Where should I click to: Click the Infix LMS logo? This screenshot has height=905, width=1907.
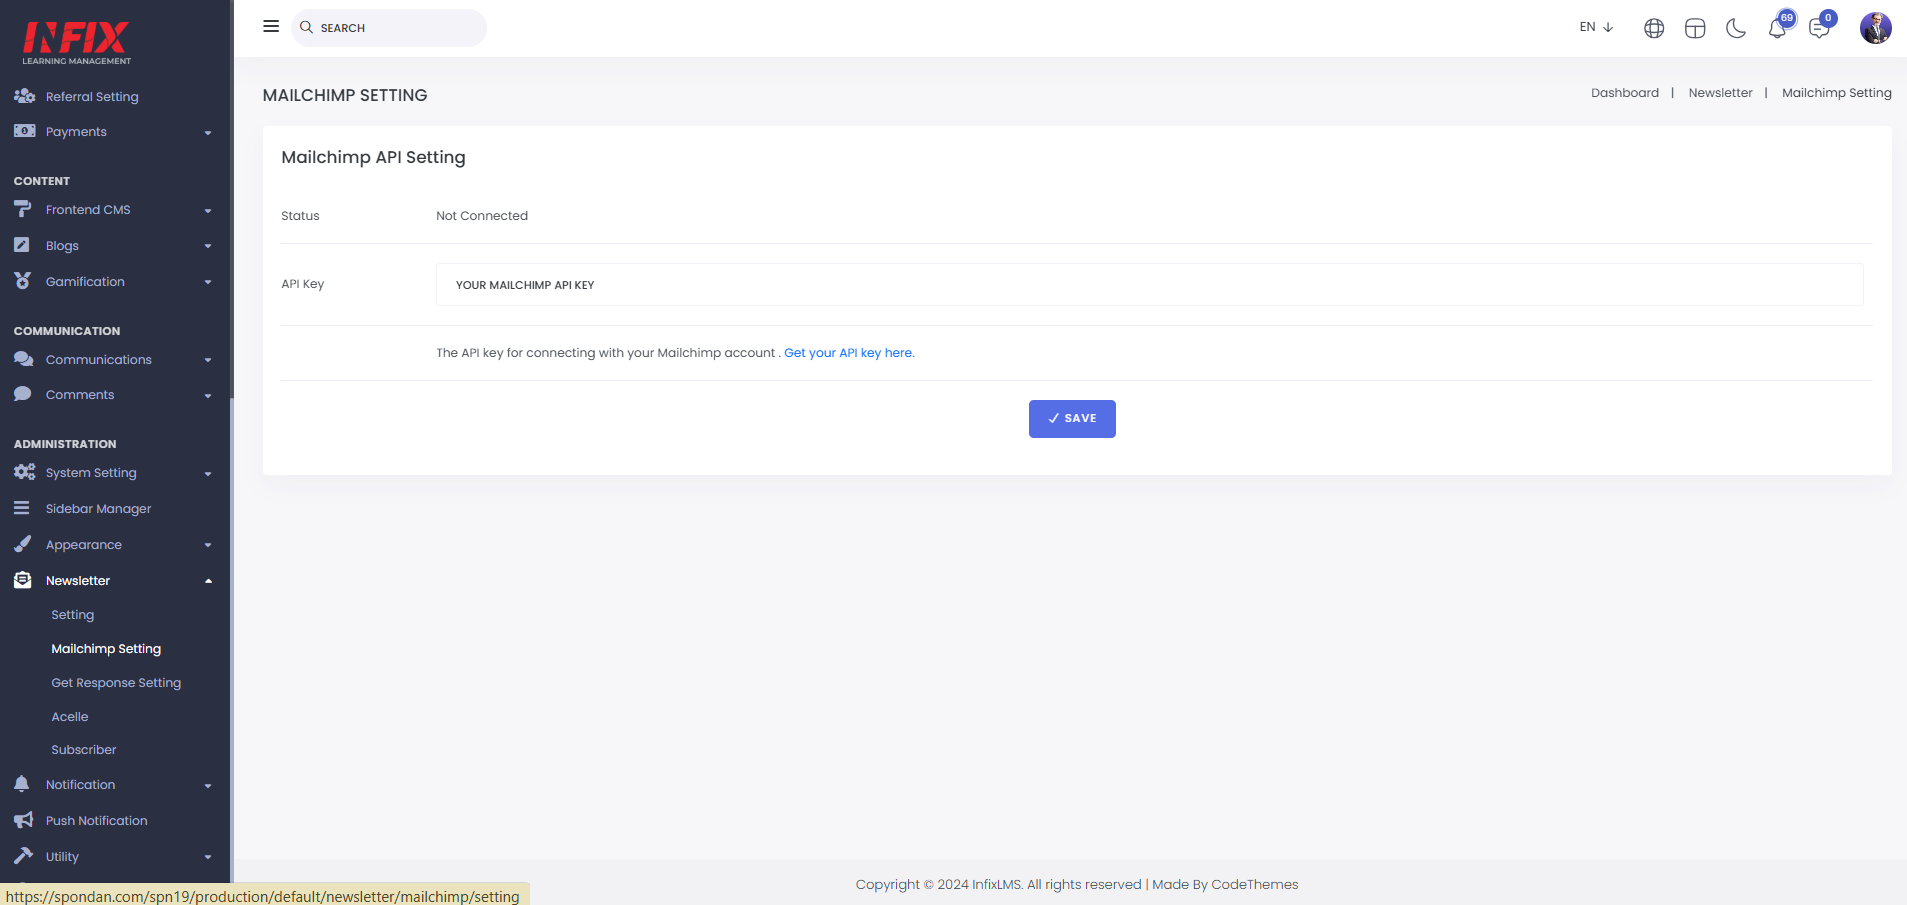77,42
